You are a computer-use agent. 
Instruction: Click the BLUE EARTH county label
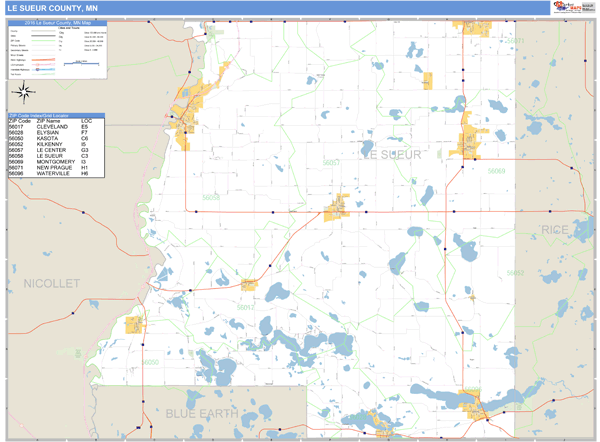pyautogui.click(x=202, y=413)
